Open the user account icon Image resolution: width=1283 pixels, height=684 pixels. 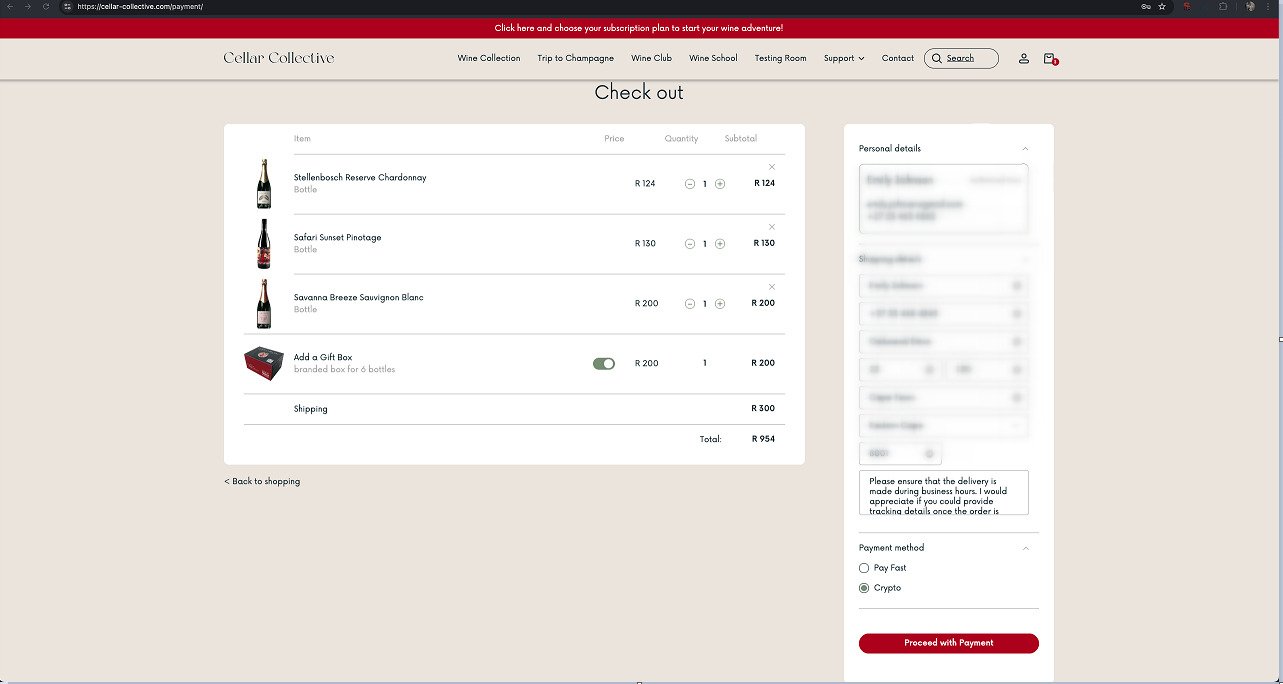tap(1024, 58)
